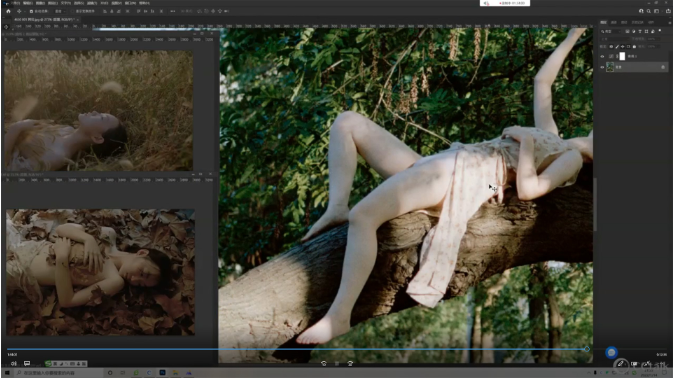Toggle the auto-select checkbox in options bar

pos(31,11)
